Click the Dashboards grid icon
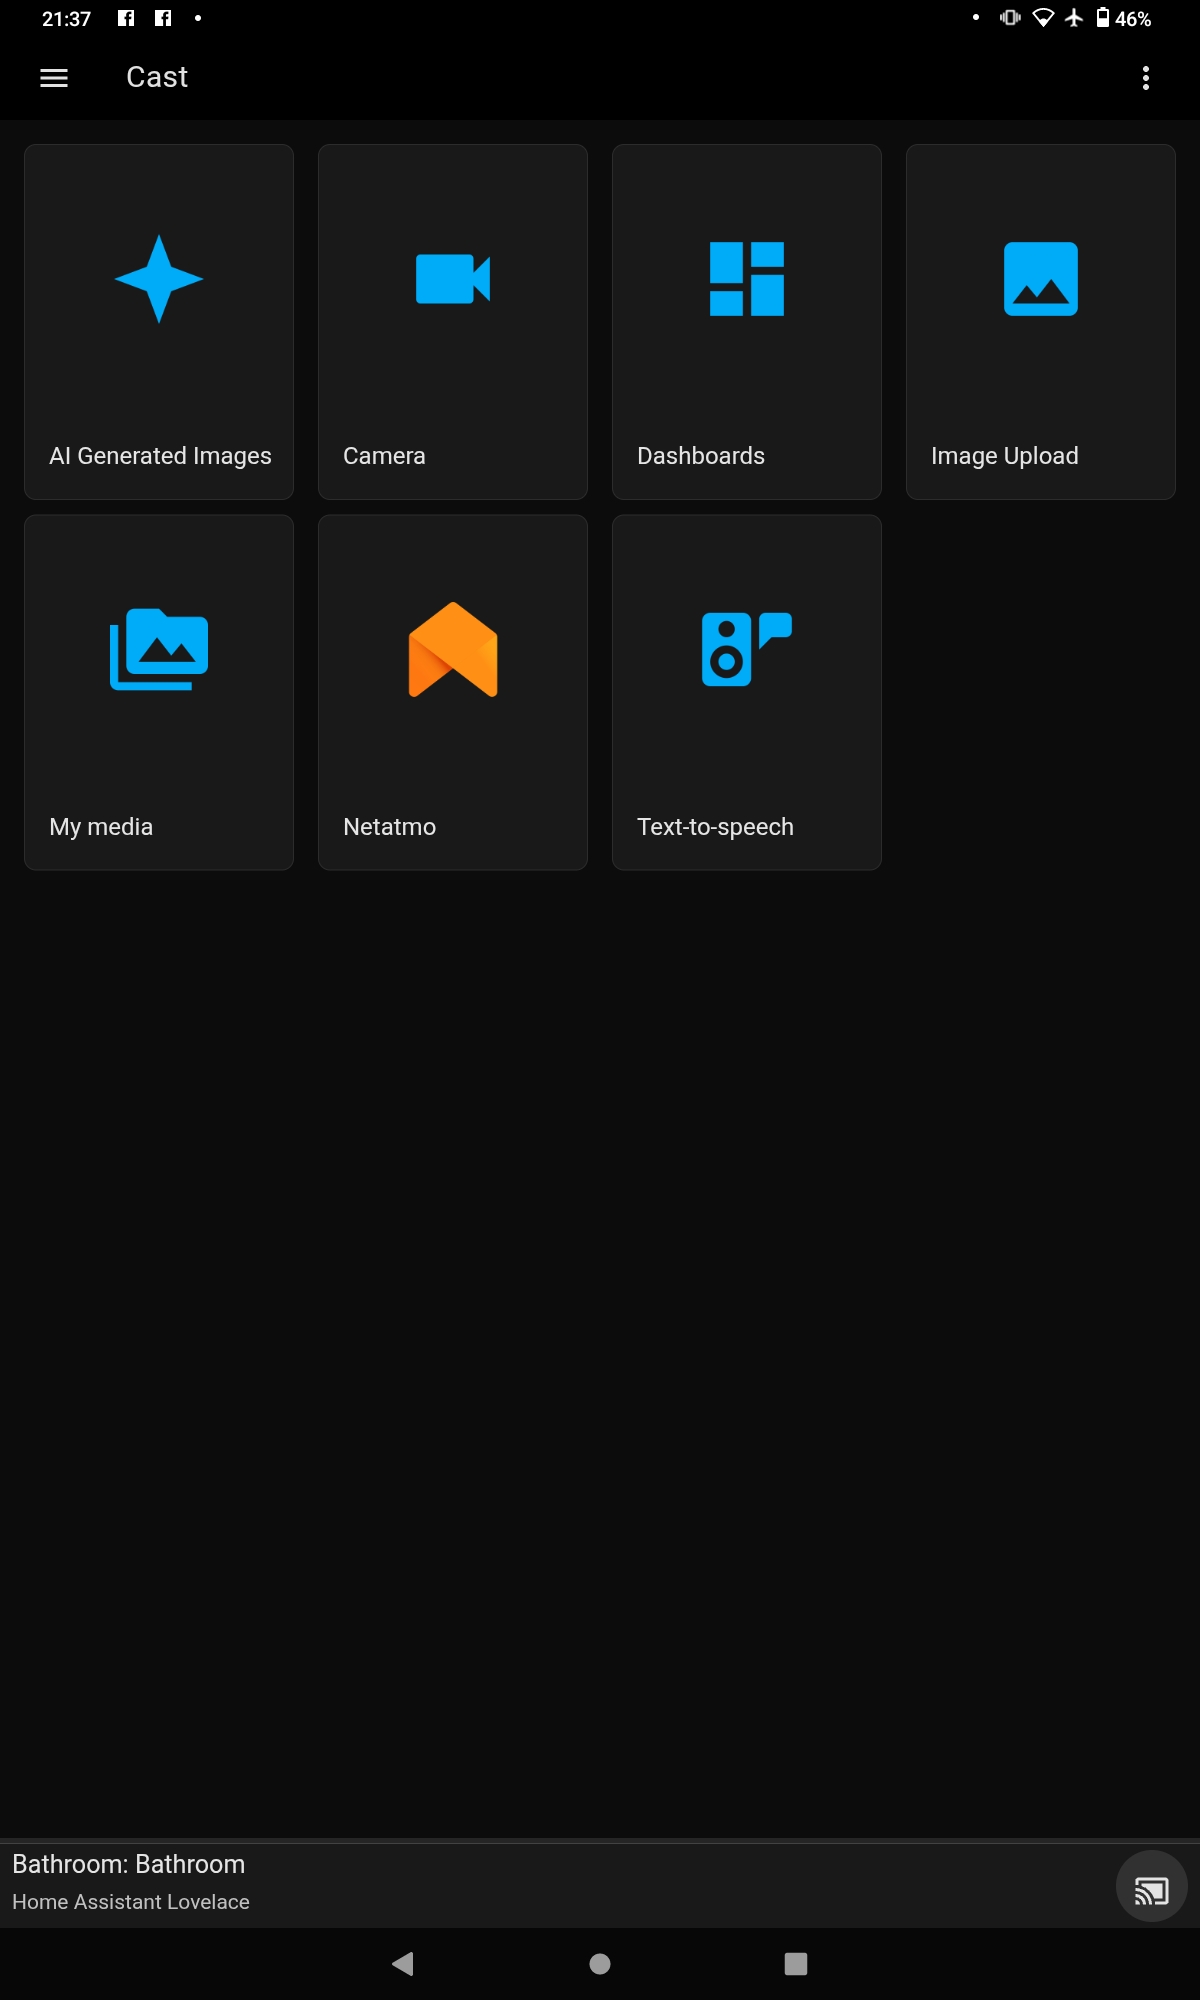This screenshot has width=1200, height=2000. click(747, 279)
